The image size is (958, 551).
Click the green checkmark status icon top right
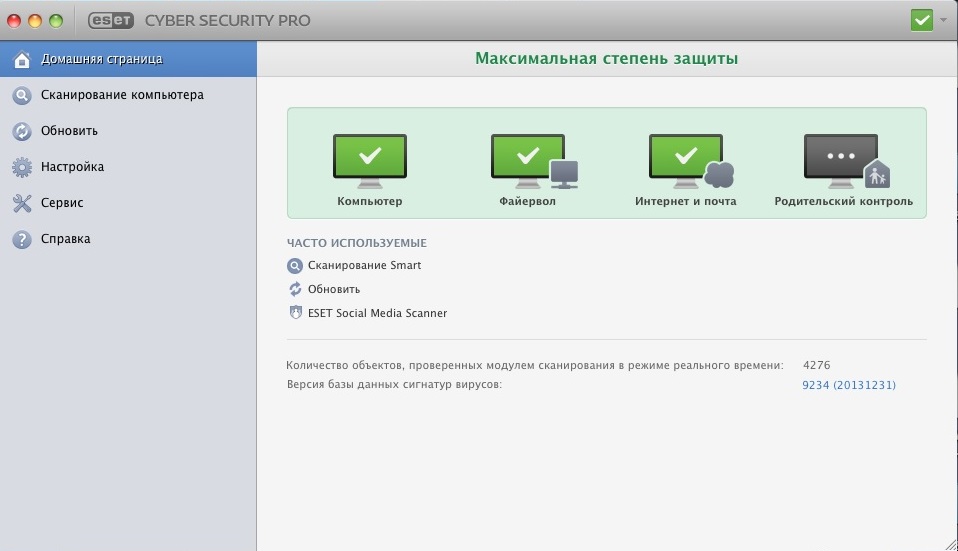921,20
